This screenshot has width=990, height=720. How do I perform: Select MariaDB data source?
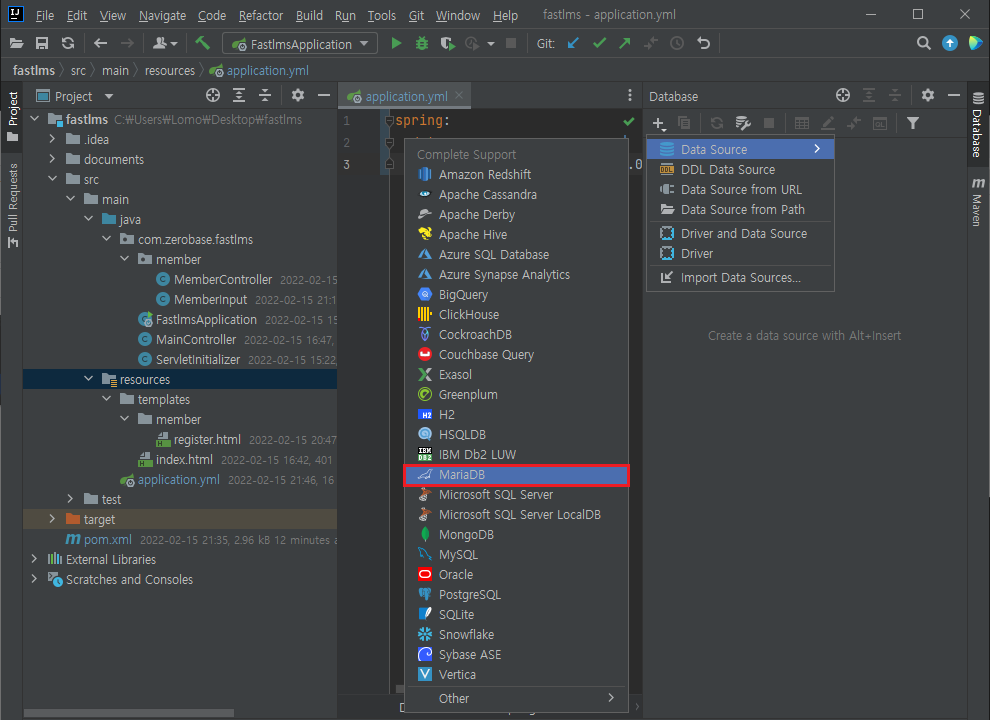(516, 475)
